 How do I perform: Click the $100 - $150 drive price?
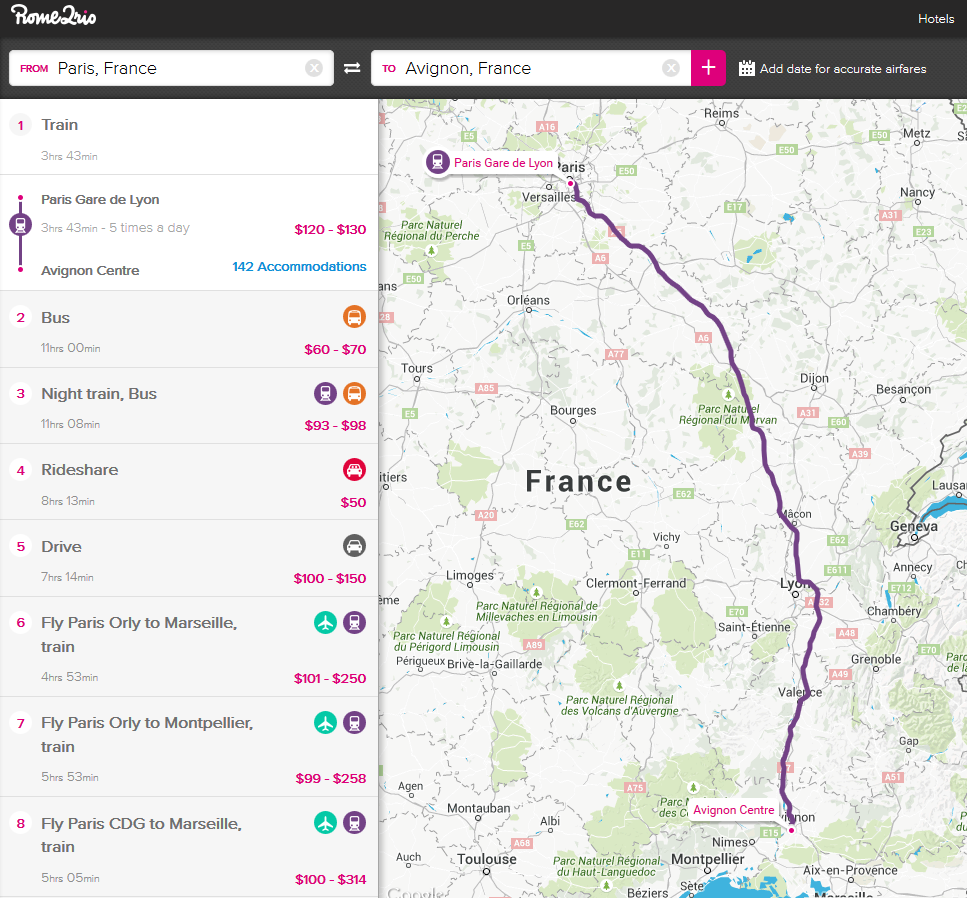(x=330, y=579)
